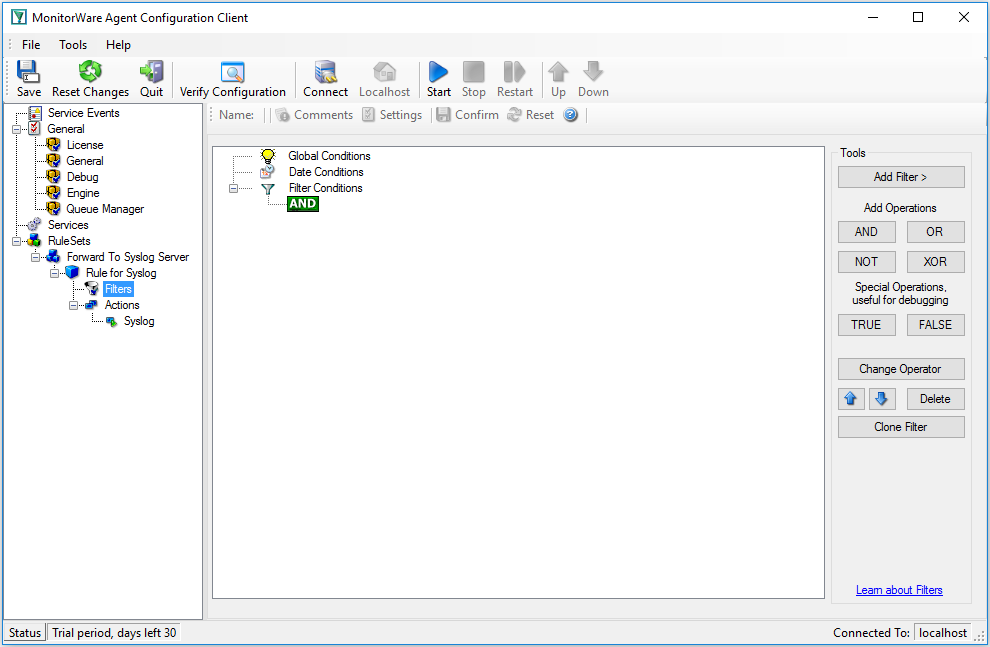Open the Debug tree item

point(83,177)
